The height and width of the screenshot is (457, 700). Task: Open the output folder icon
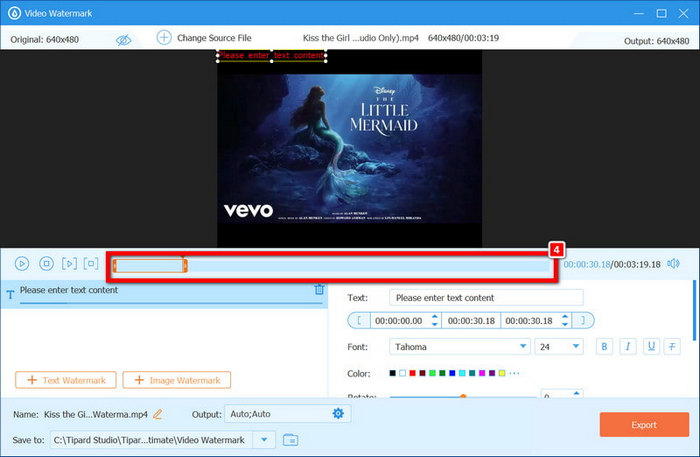point(291,440)
